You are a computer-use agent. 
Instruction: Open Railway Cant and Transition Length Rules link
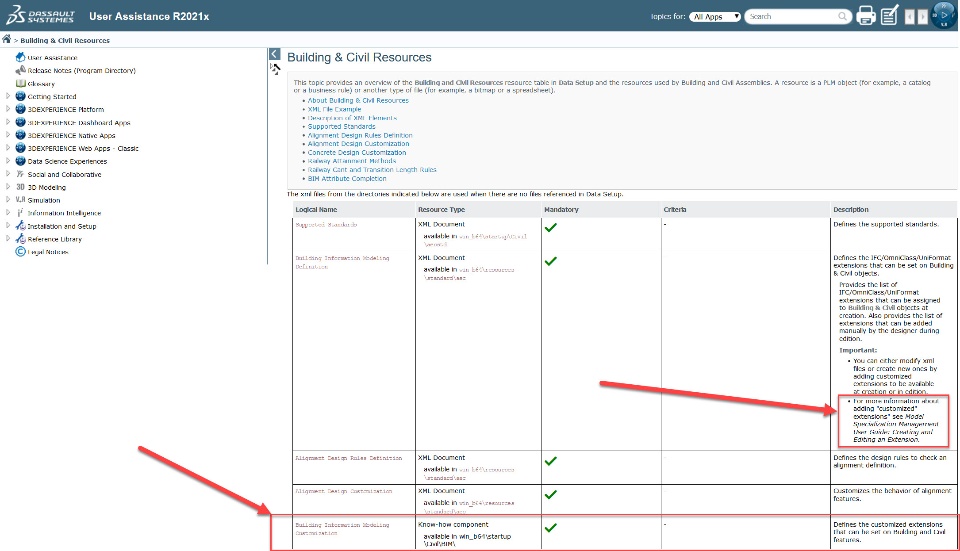[x=372, y=170]
